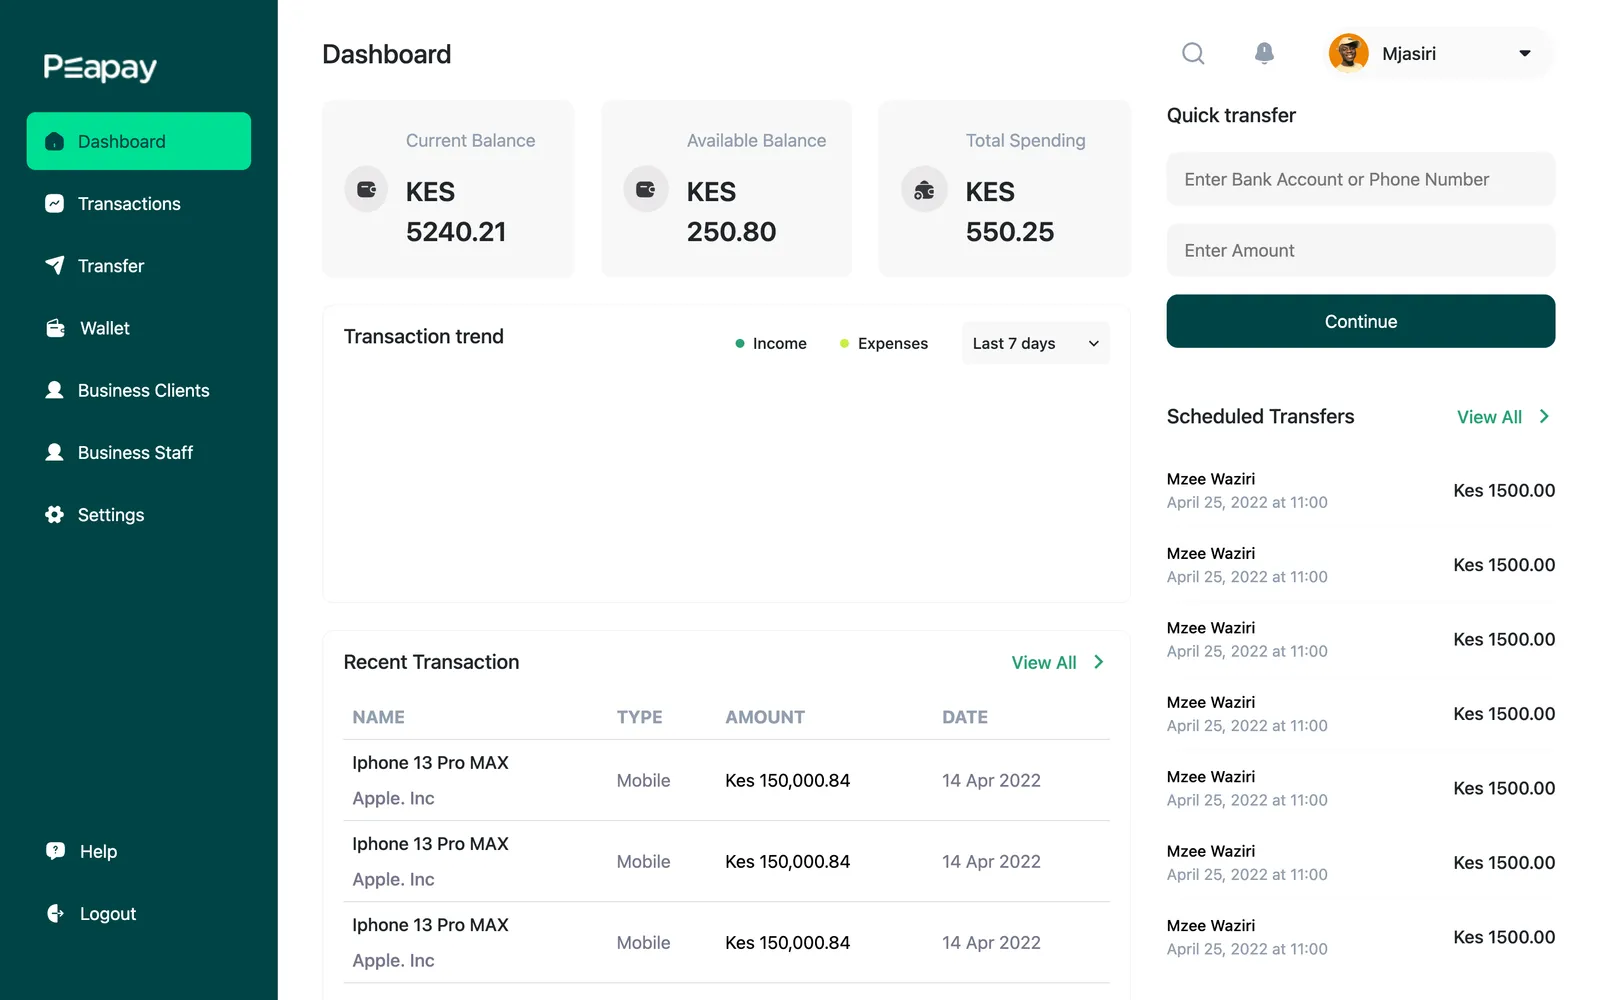This screenshot has width=1600, height=1000.
Task: Click View All for Recent Transaction
Action: click(1043, 662)
